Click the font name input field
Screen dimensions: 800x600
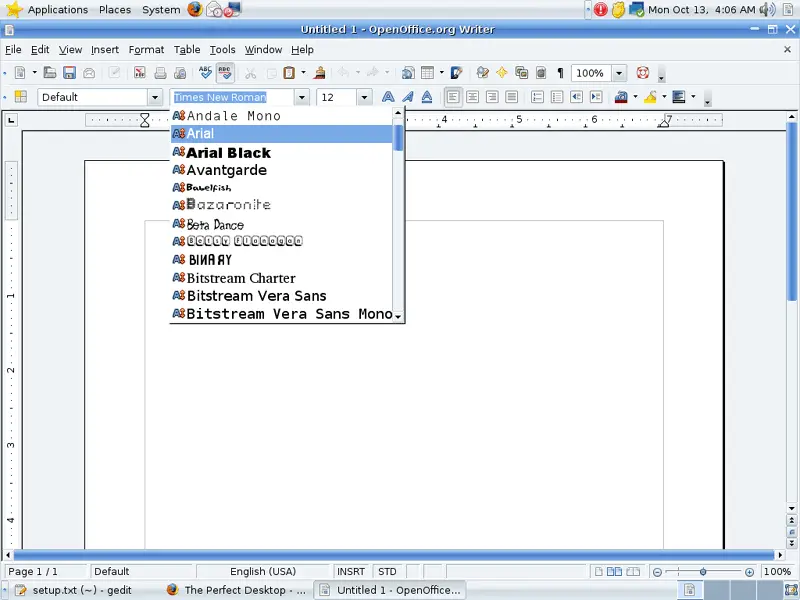[x=232, y=97]
